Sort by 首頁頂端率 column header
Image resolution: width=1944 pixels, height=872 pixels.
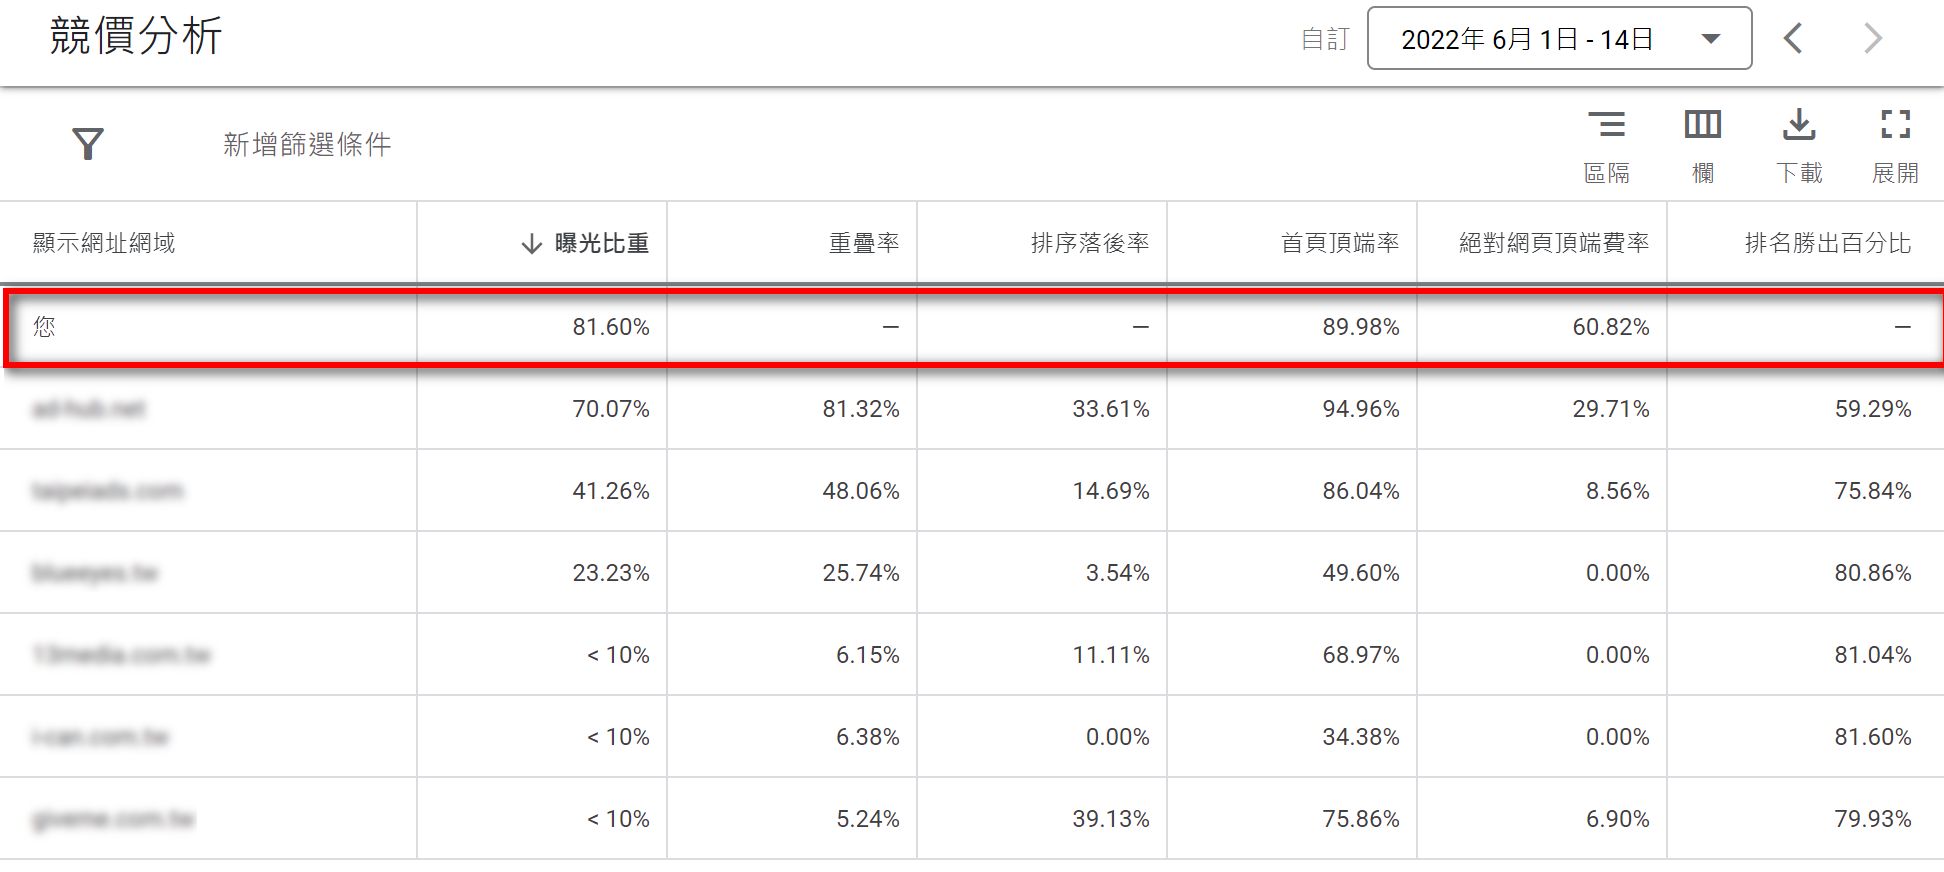click(x=1340, y=243)
